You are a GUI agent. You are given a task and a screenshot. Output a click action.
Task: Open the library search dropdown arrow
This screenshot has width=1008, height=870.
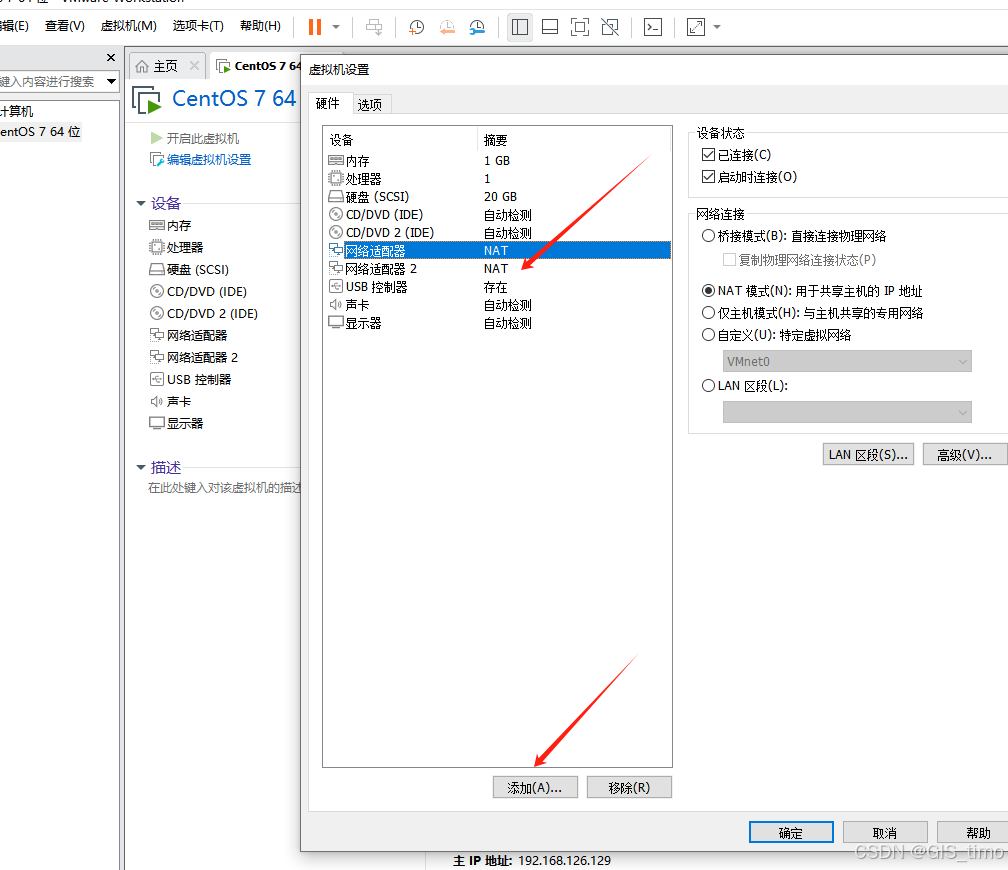(111, 82)
